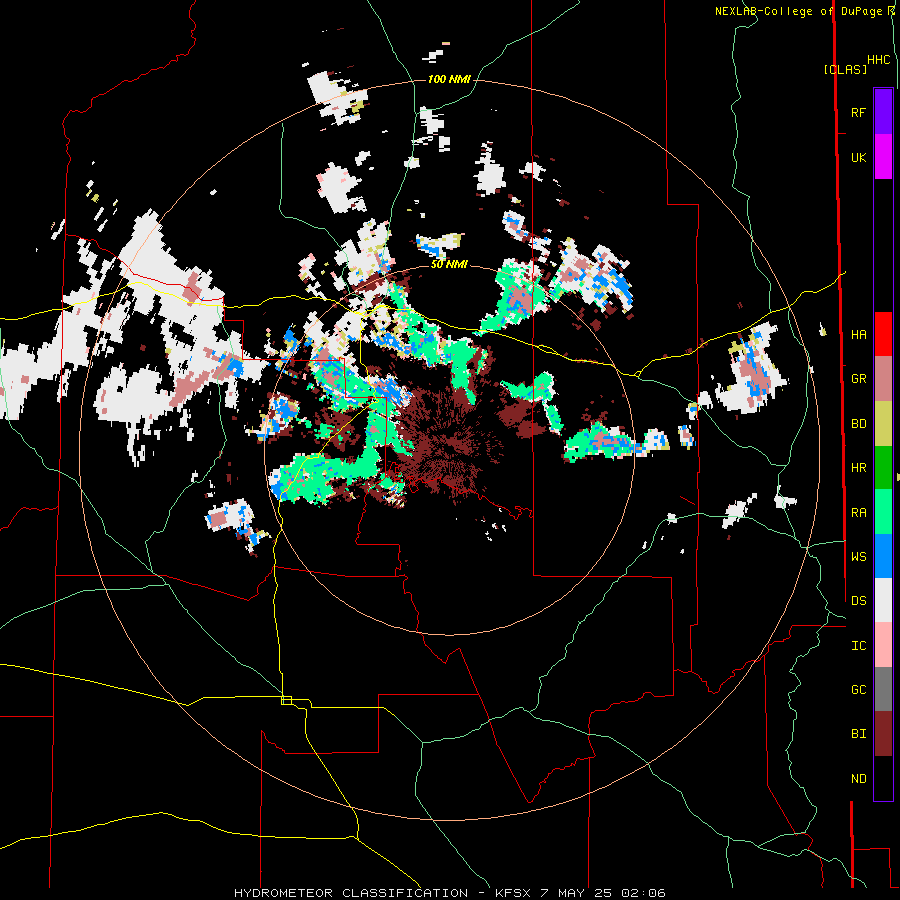Click the brown BI legend swatch
Image resolution: width=900 pixels, height=900 pixels.
(883, 734)
